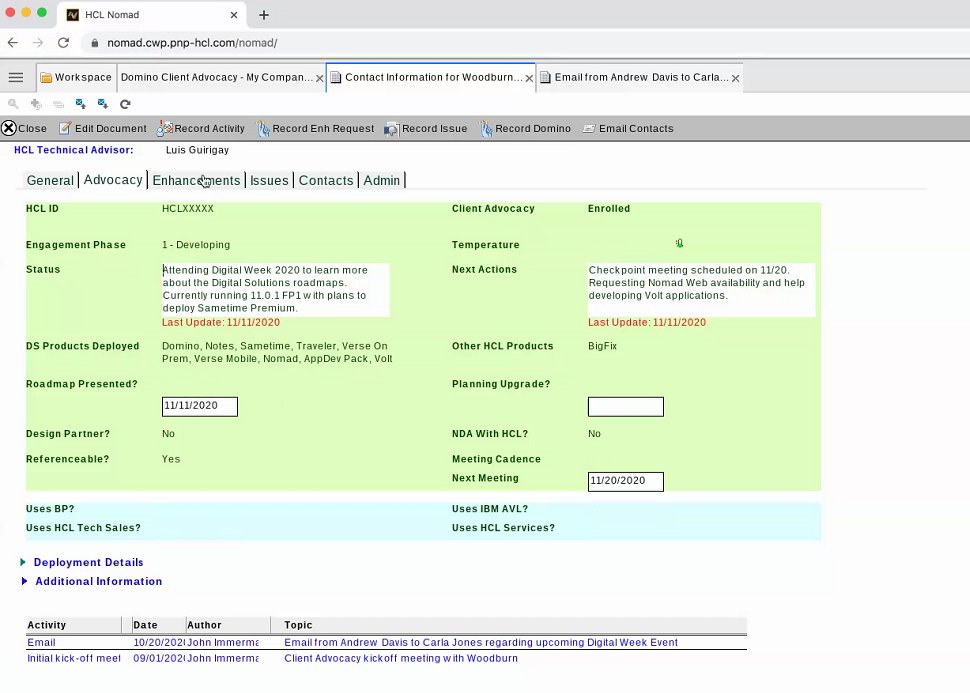Click the Record Activity button label
970x693 pixels.
(x=210, y=129)
